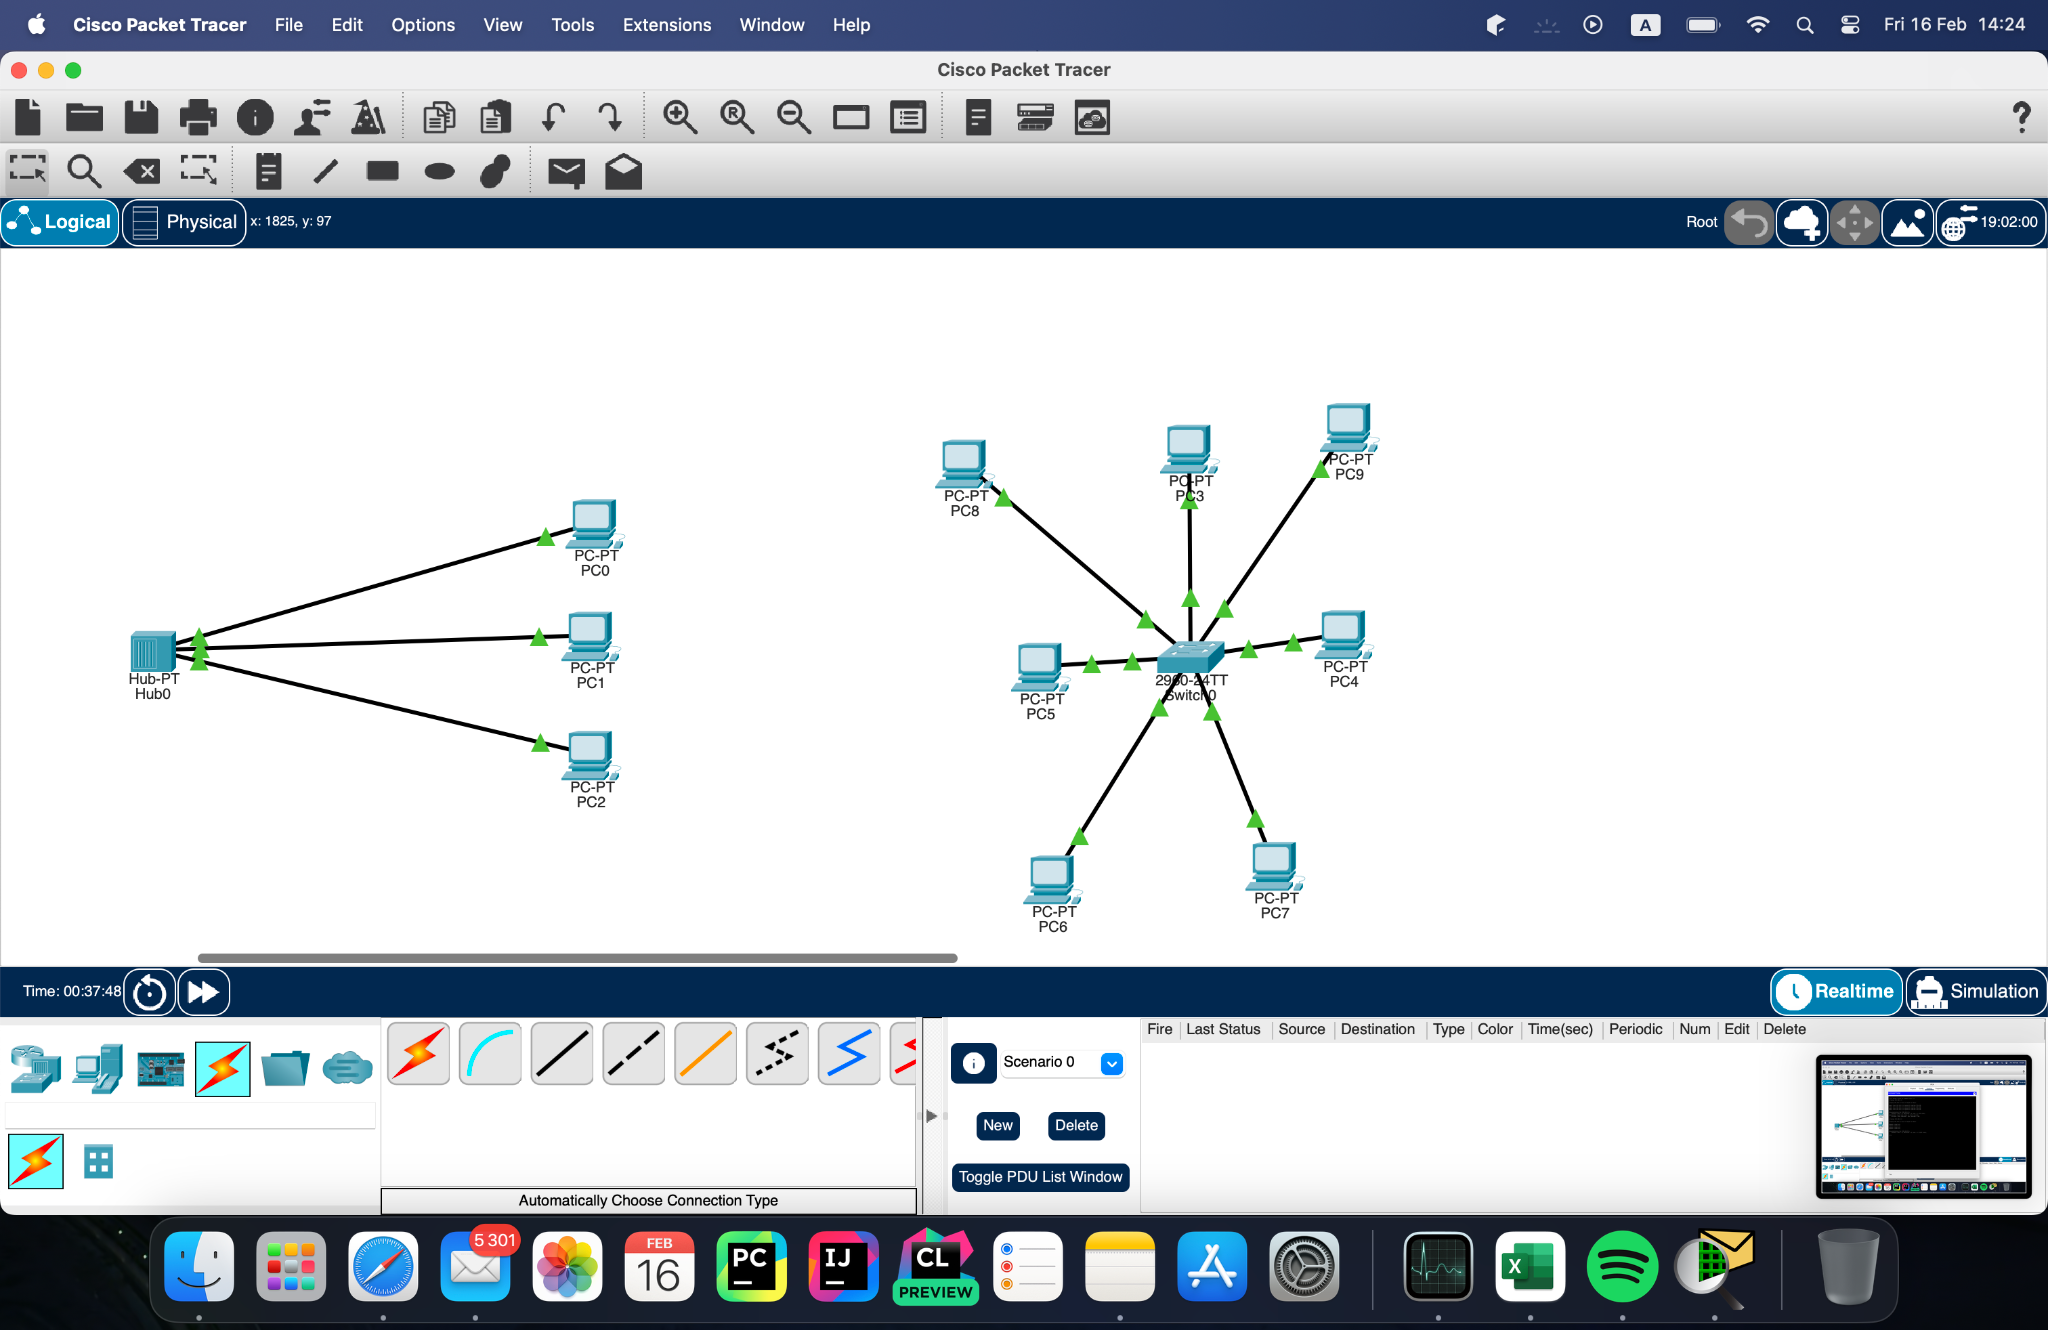Choose Copper Cross-Over dashed cable

coord(634,1054)
